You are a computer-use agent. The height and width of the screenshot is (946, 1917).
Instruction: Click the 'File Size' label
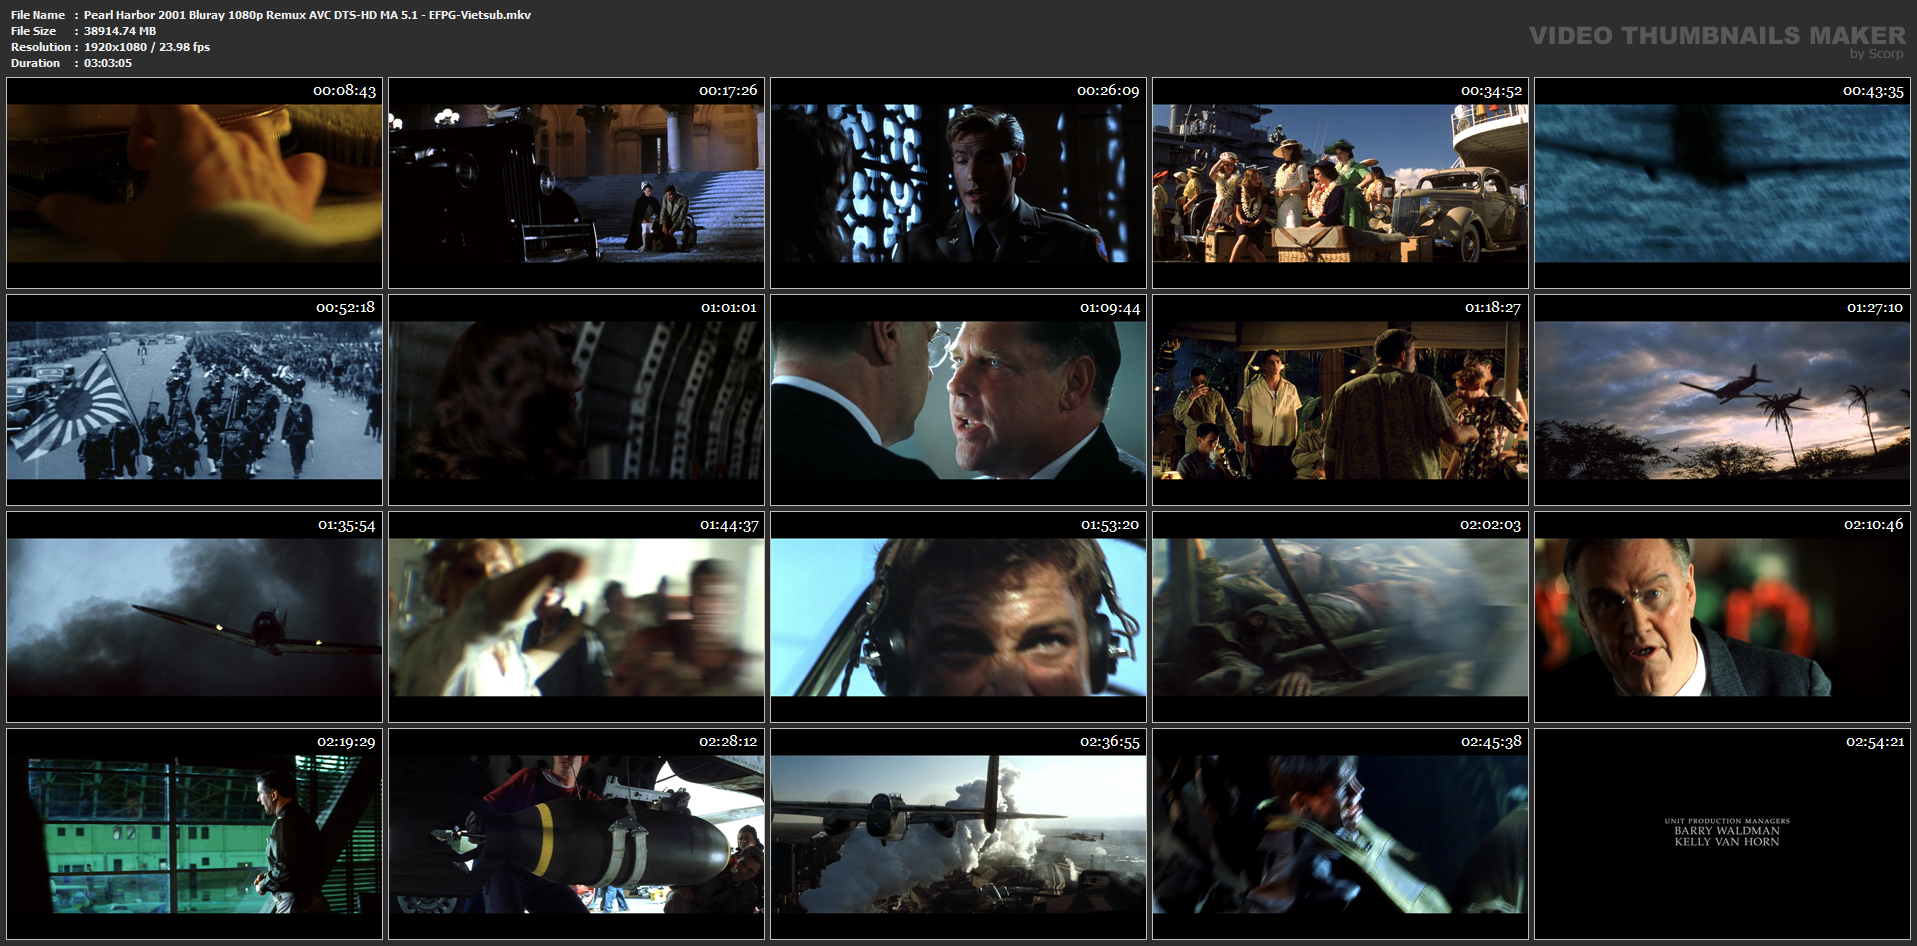(33, 31)
